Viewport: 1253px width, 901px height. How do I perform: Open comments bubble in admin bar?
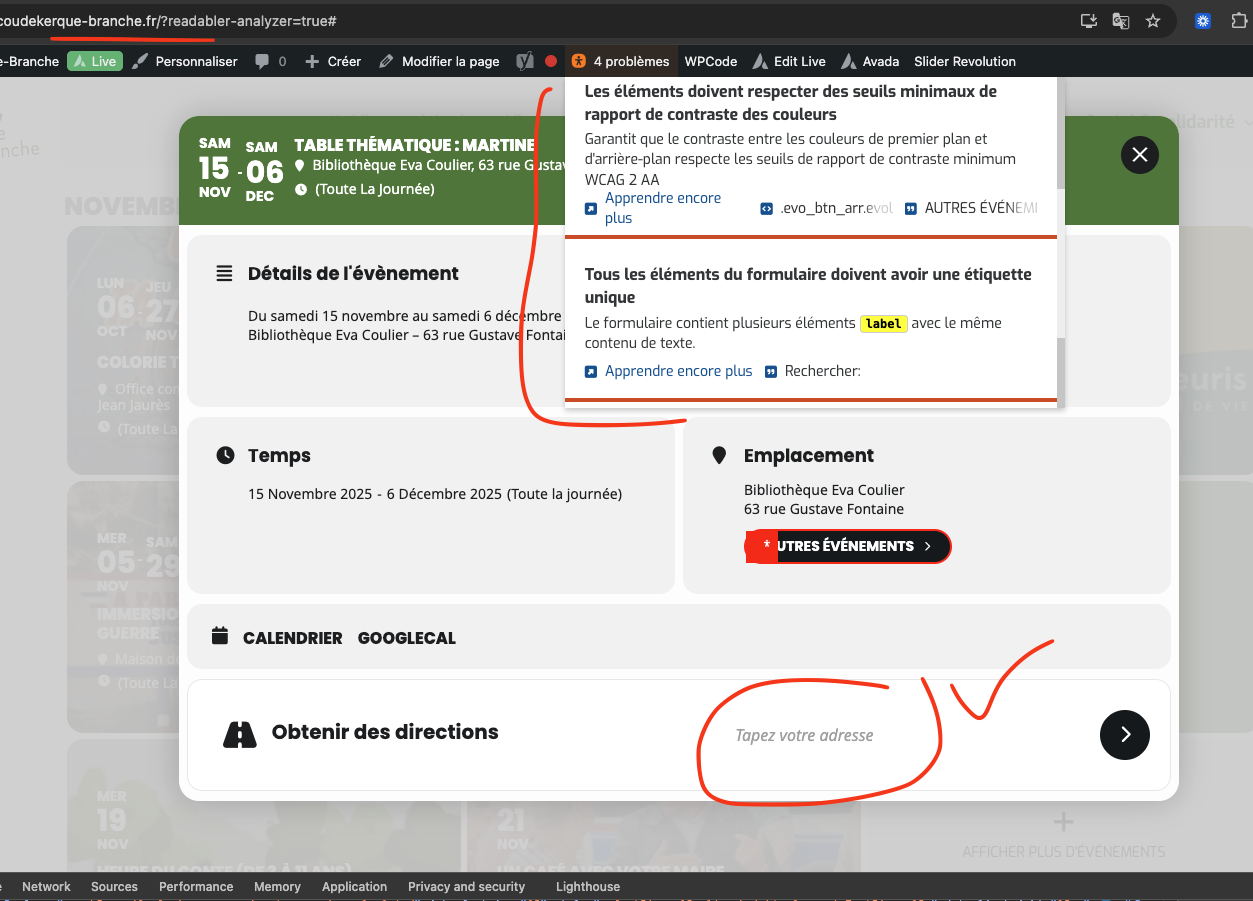click(269, 61)
